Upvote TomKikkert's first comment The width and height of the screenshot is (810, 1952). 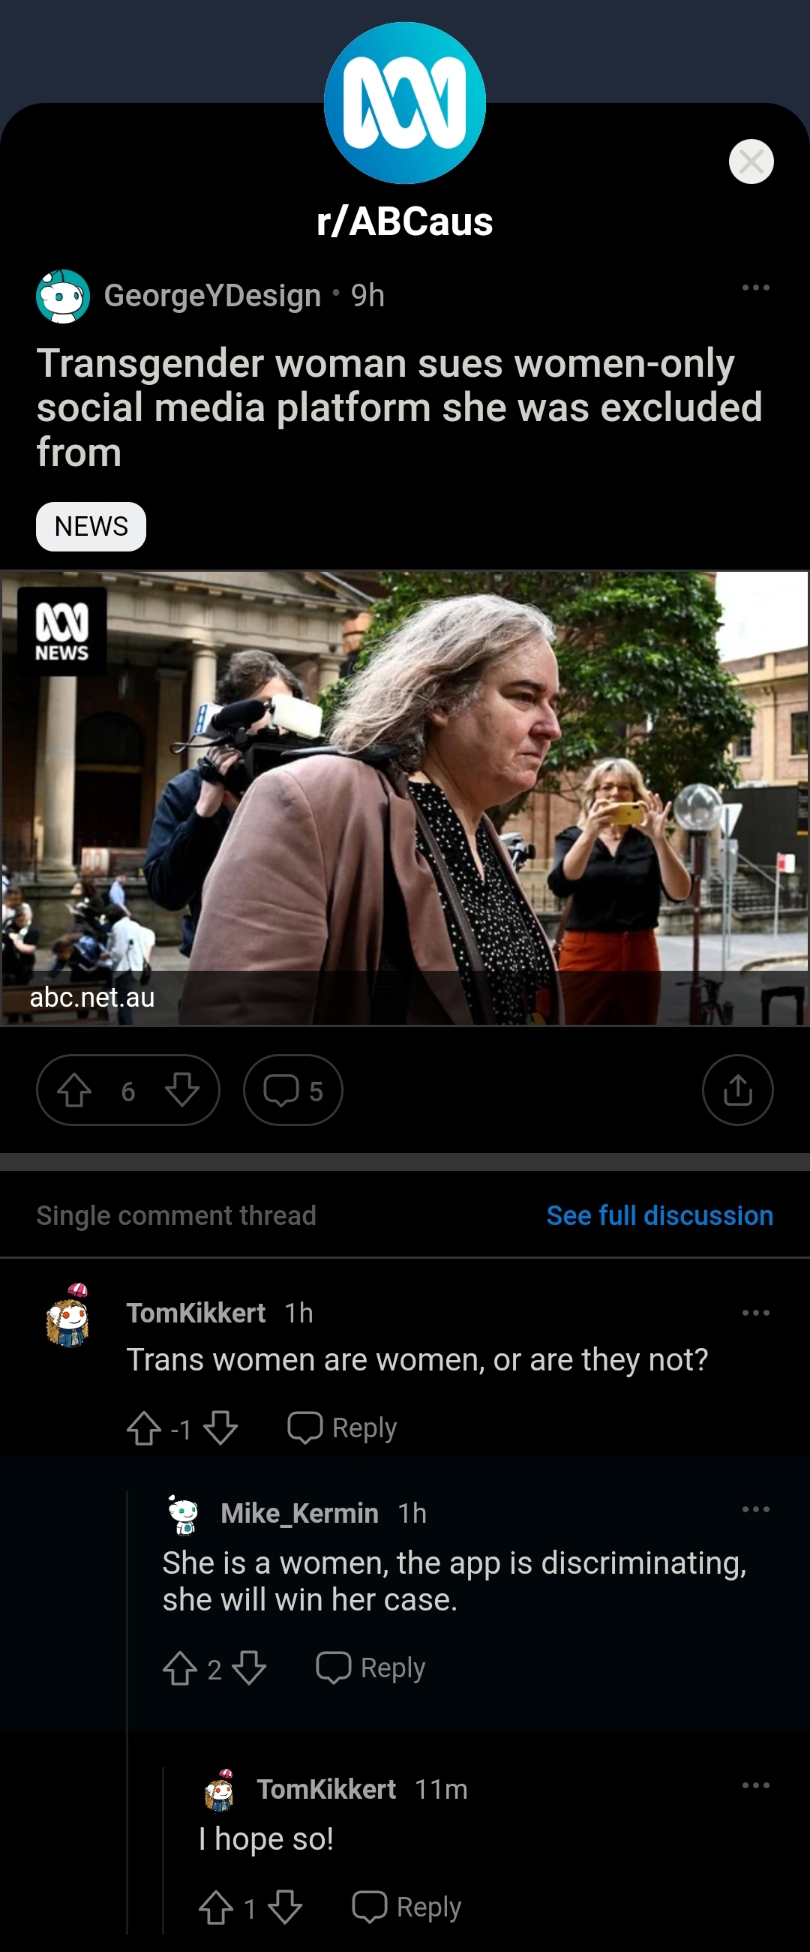144,1428
